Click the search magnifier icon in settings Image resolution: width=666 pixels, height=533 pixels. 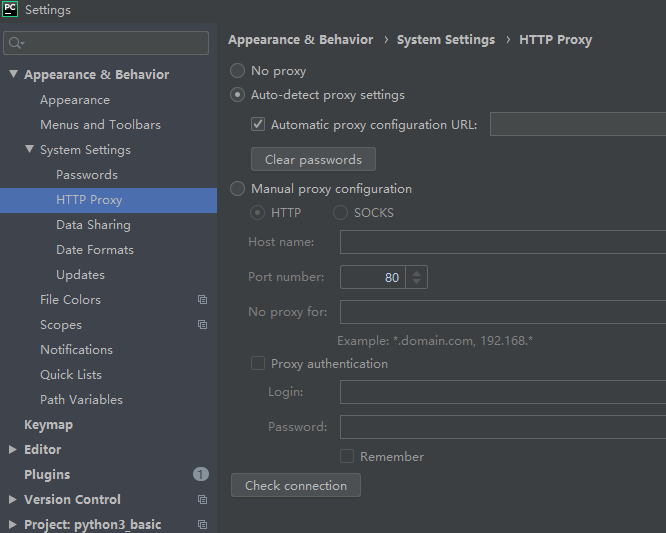[x=16, y=43]
